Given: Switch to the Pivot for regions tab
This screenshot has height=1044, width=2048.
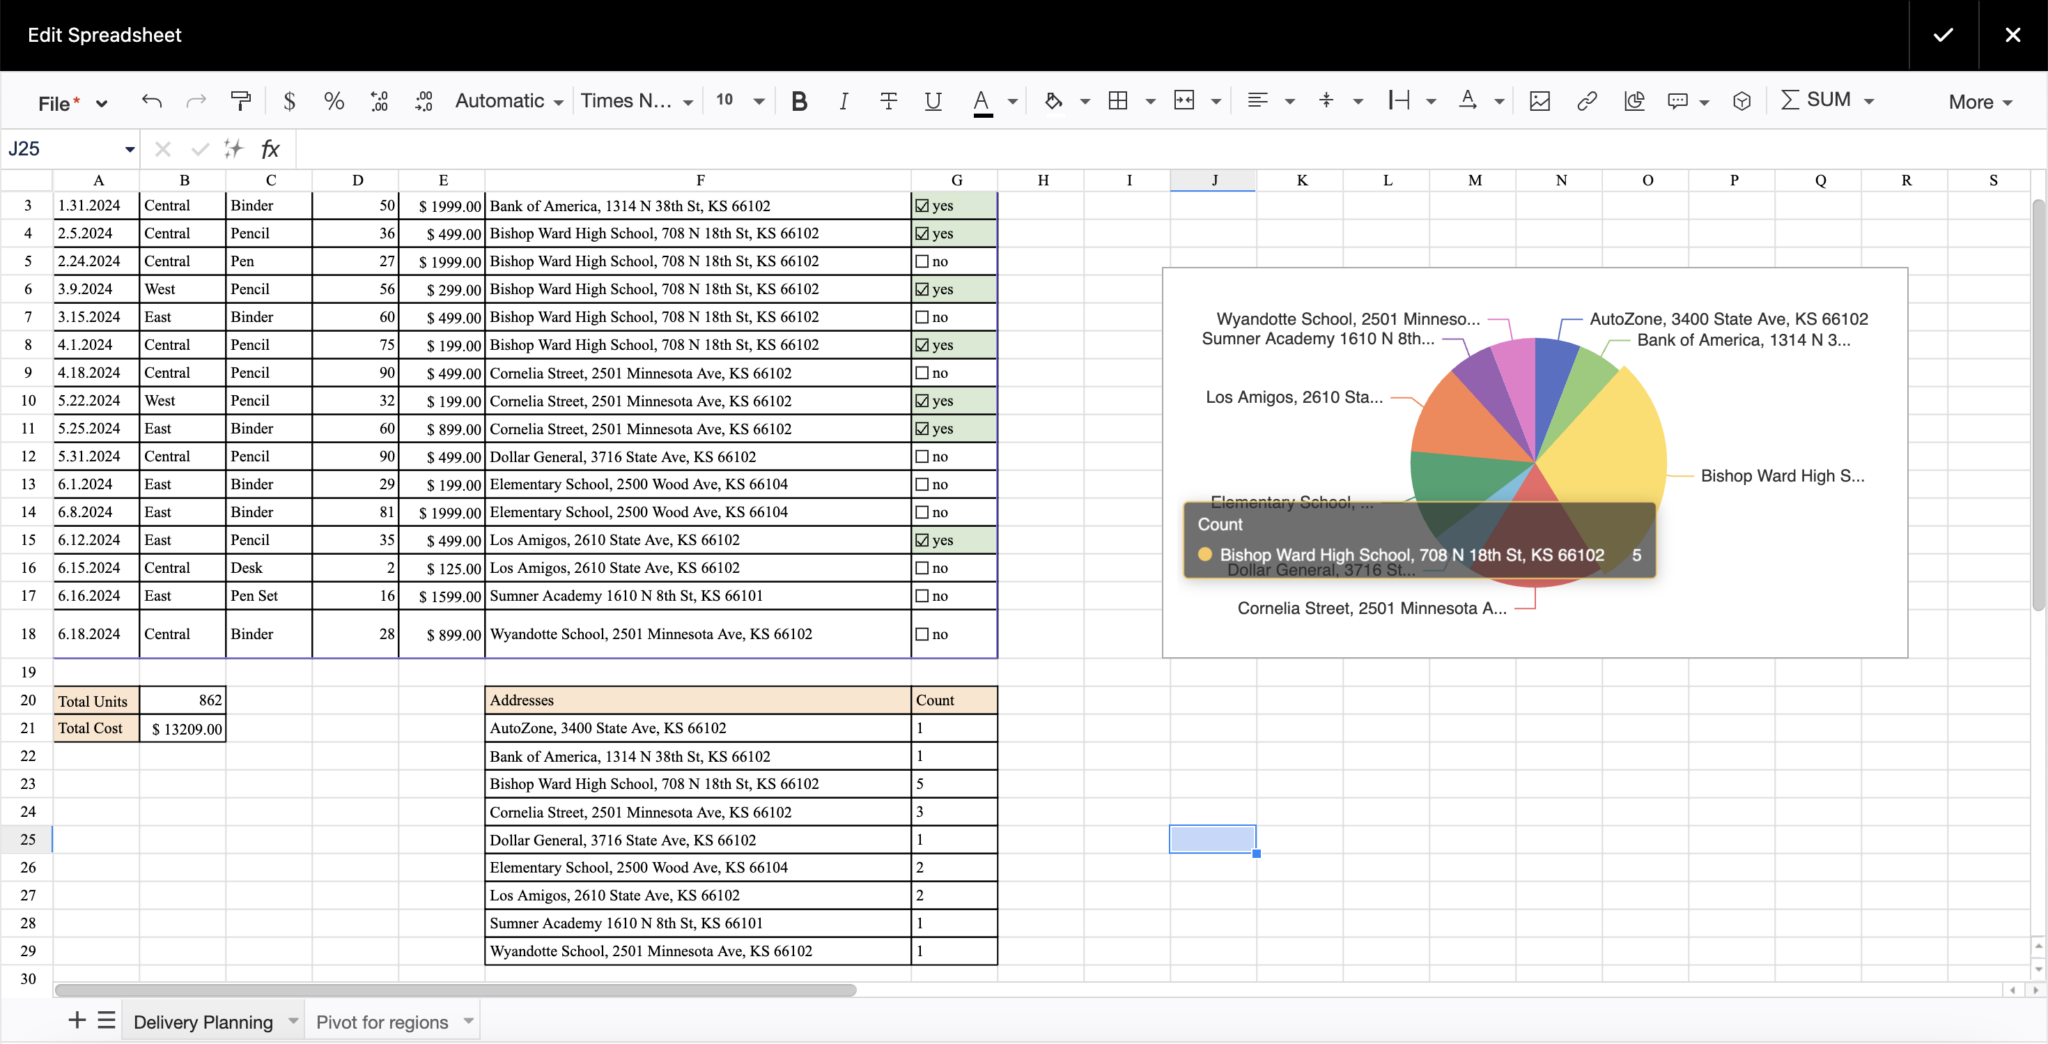Looking at the screenshot, I should [x=383, y=1021].
